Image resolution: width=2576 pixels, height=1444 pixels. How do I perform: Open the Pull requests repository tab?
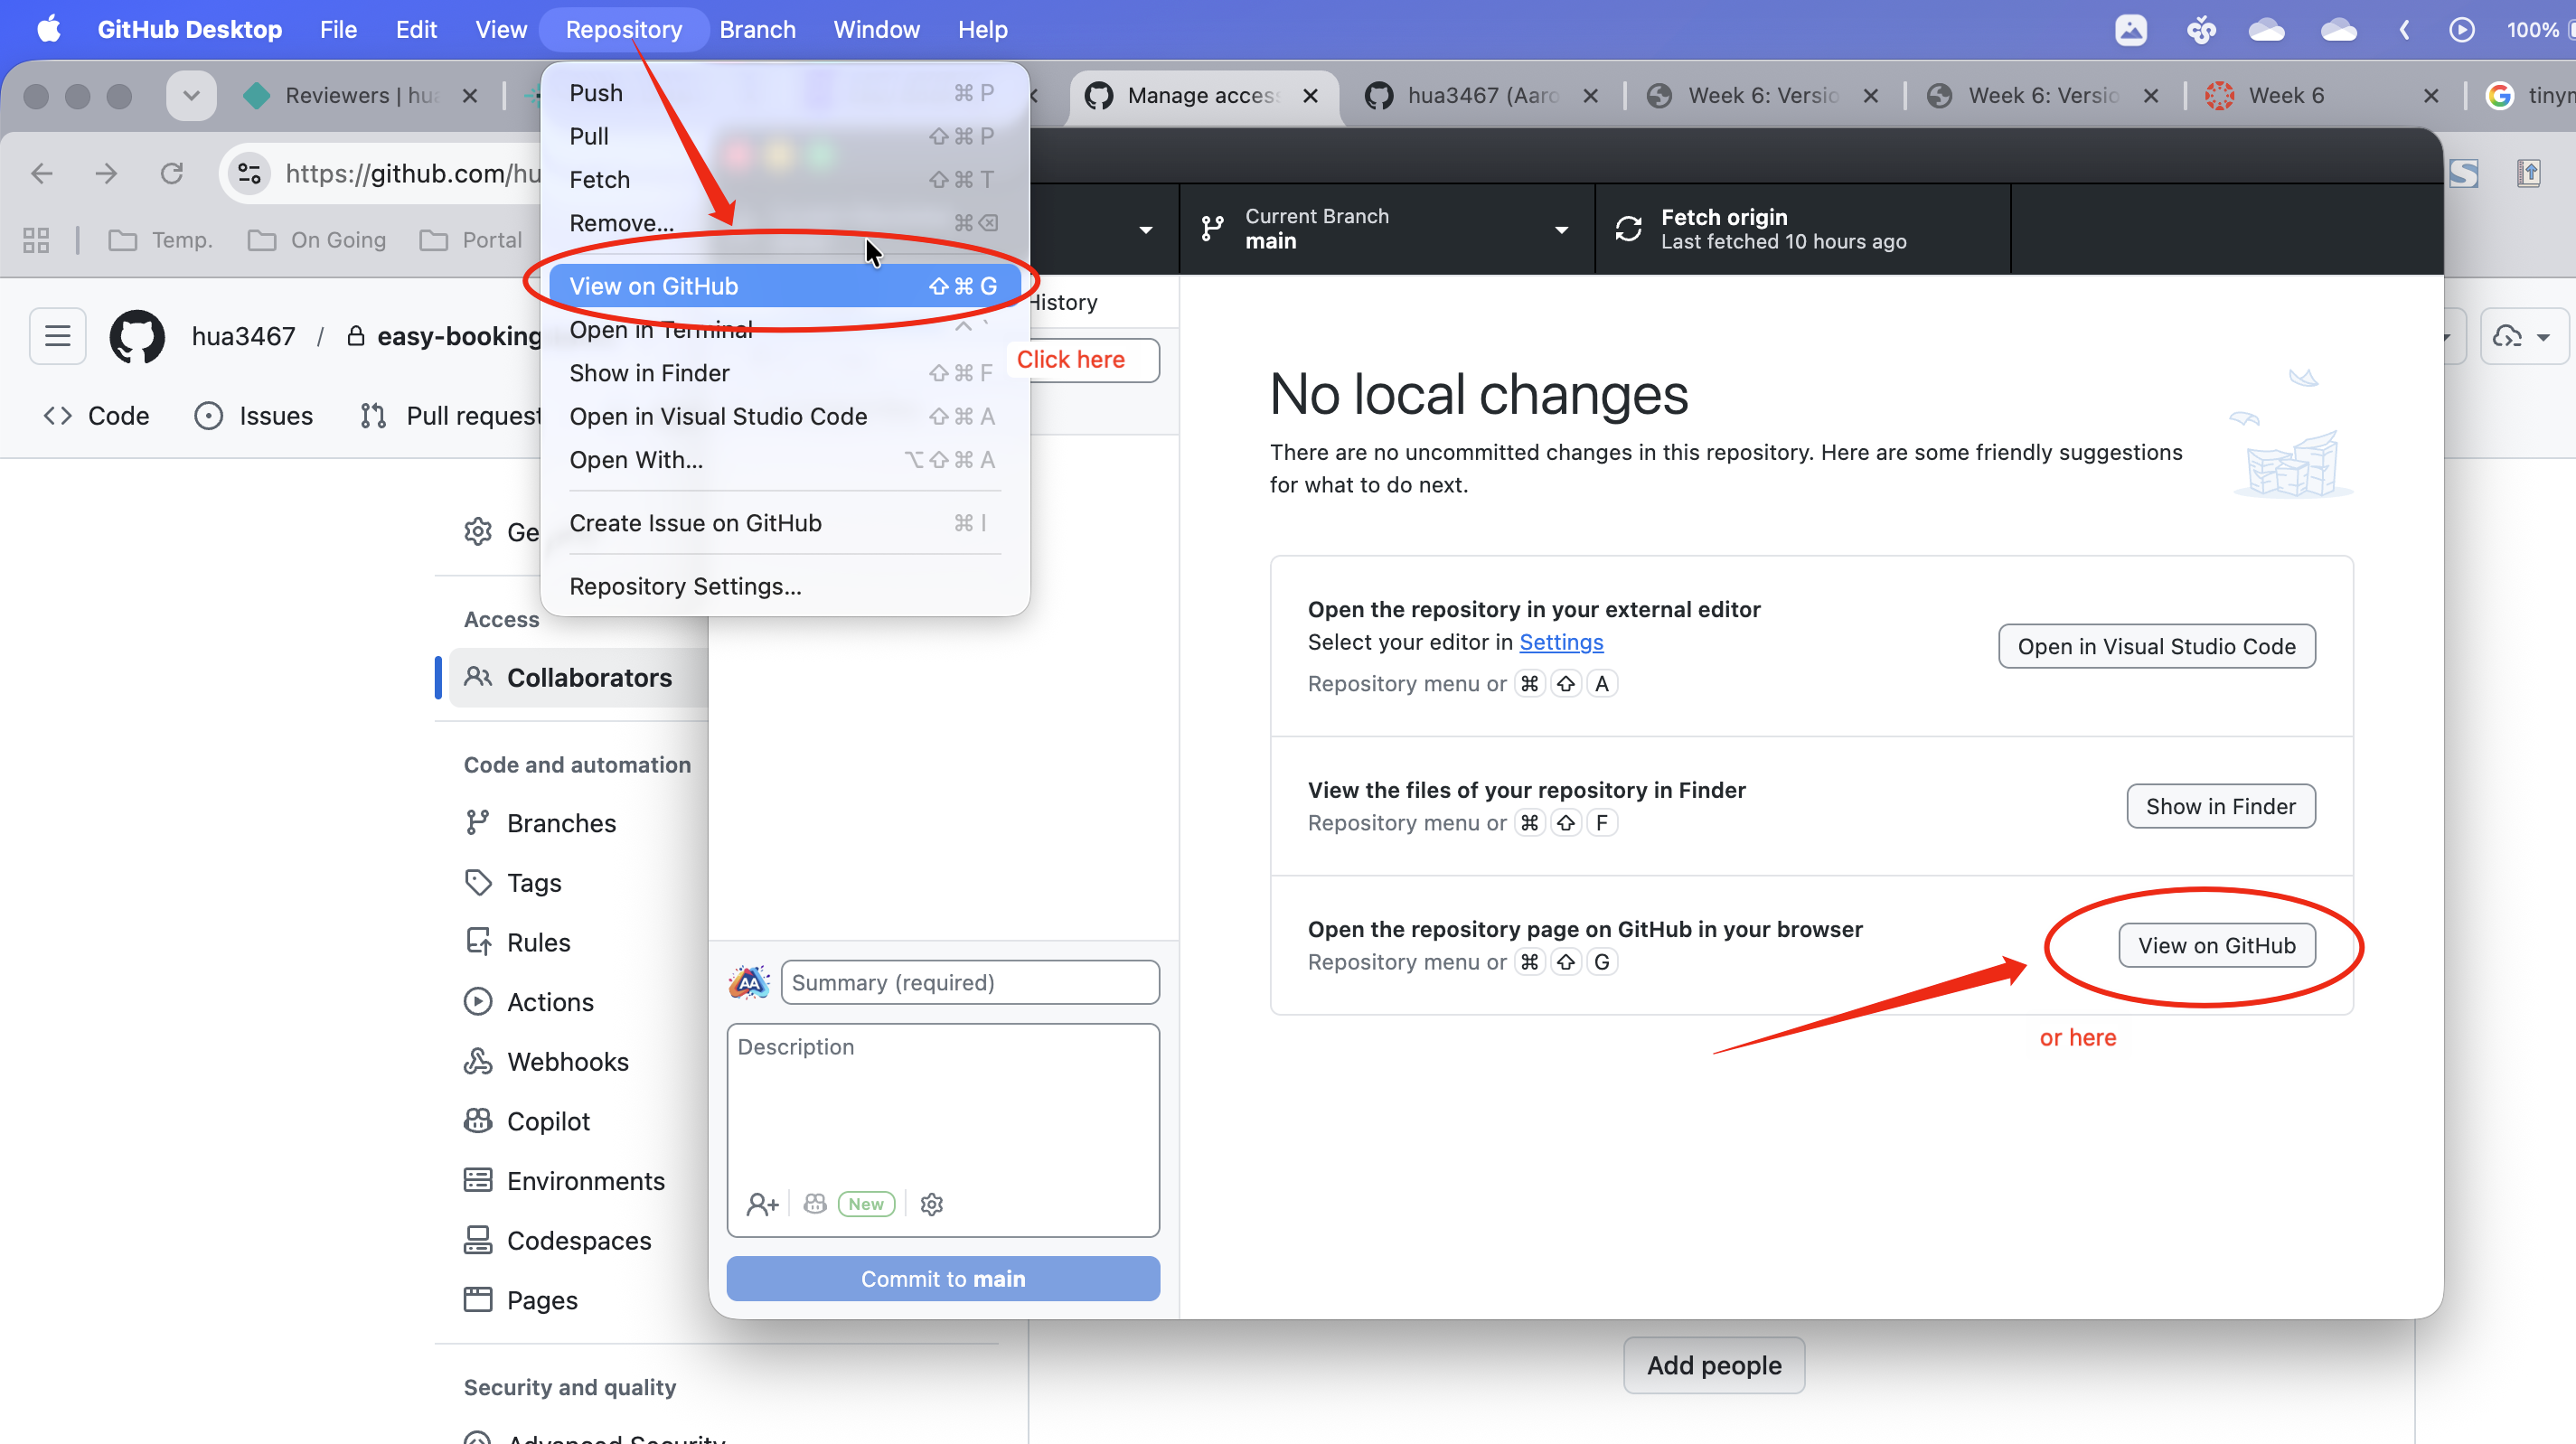pos(450,415)
